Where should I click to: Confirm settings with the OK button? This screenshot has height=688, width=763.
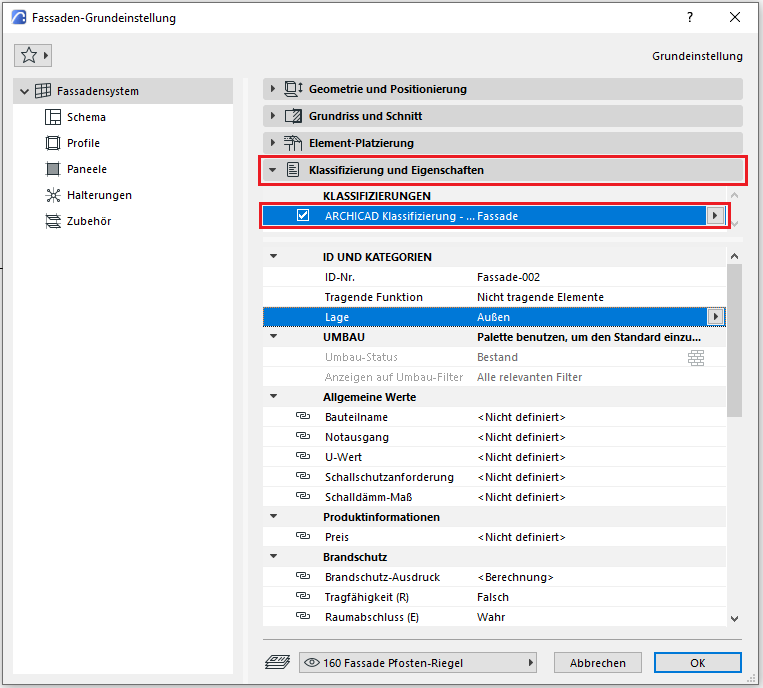tap(697, 663)
